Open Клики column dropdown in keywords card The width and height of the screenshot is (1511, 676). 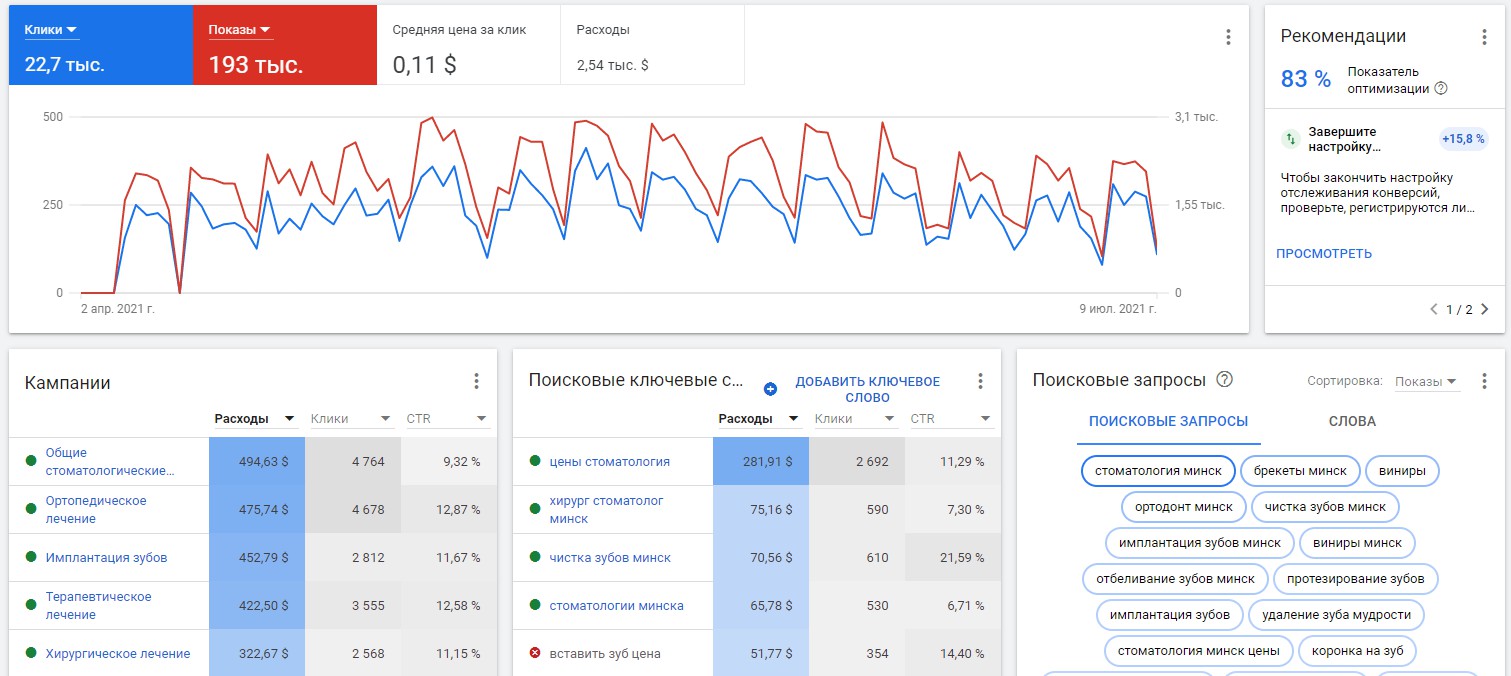[x=855, y=418]
